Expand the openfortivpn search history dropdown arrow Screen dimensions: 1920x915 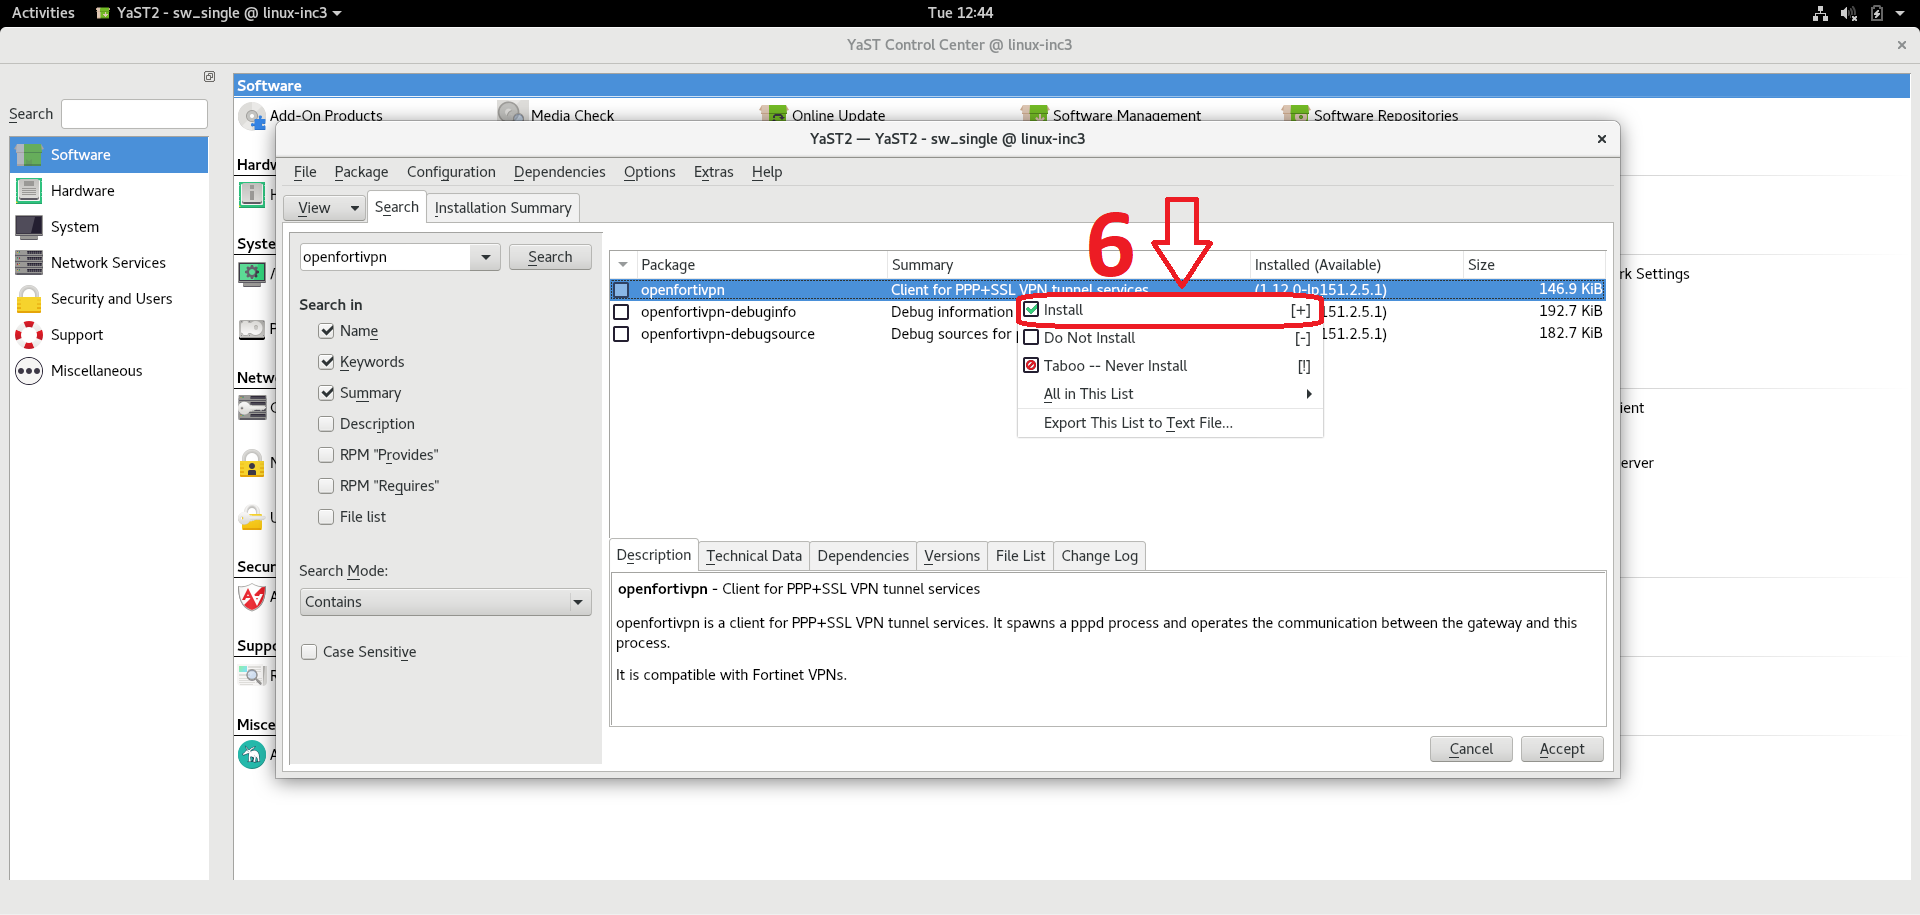(485, 257)
